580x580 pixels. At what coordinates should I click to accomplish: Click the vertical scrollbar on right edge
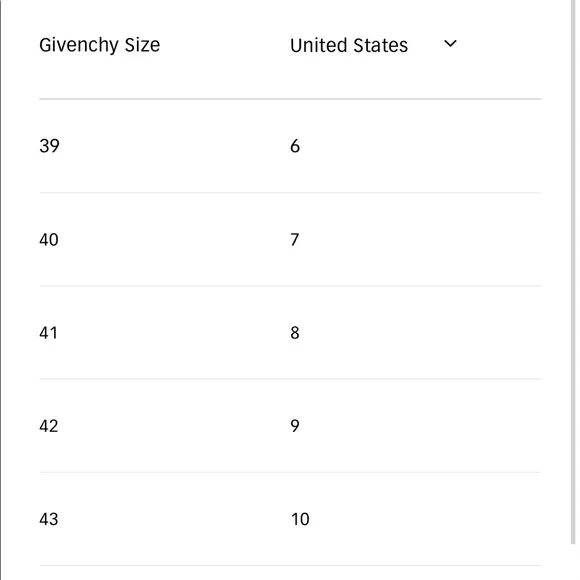[x=573, y=272]
